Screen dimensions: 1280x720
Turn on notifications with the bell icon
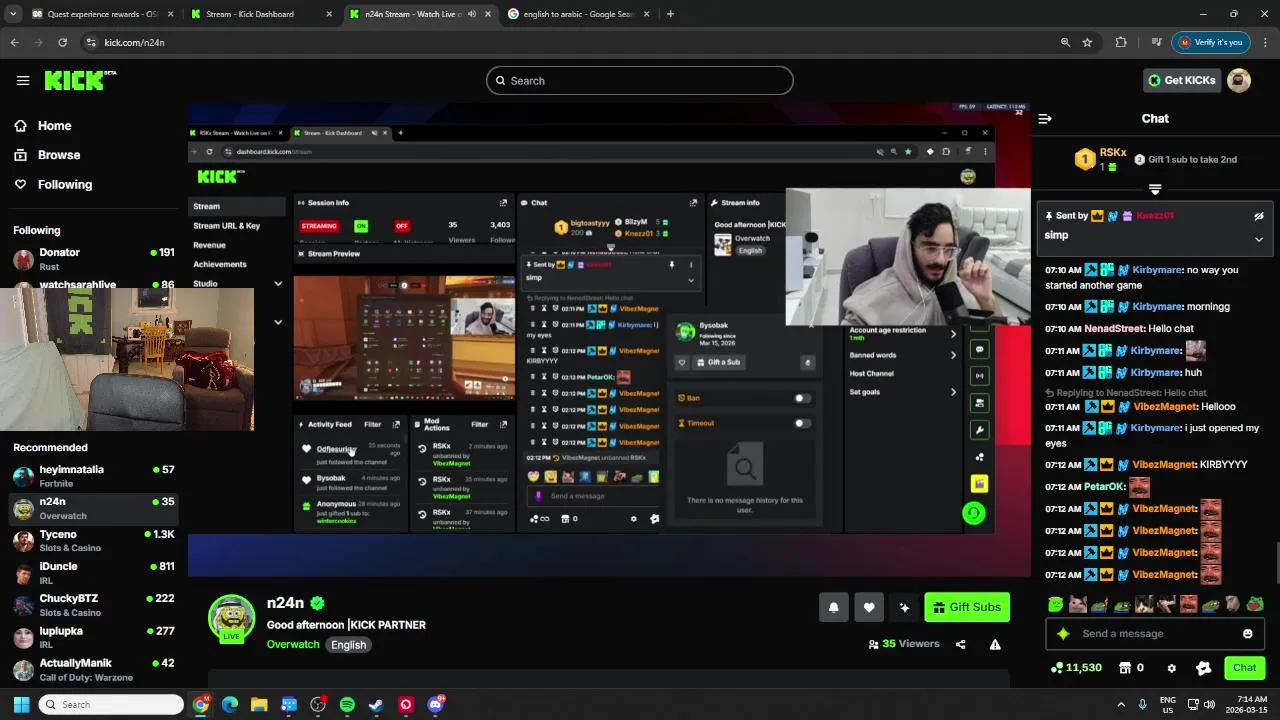click(x=833, y=607)
